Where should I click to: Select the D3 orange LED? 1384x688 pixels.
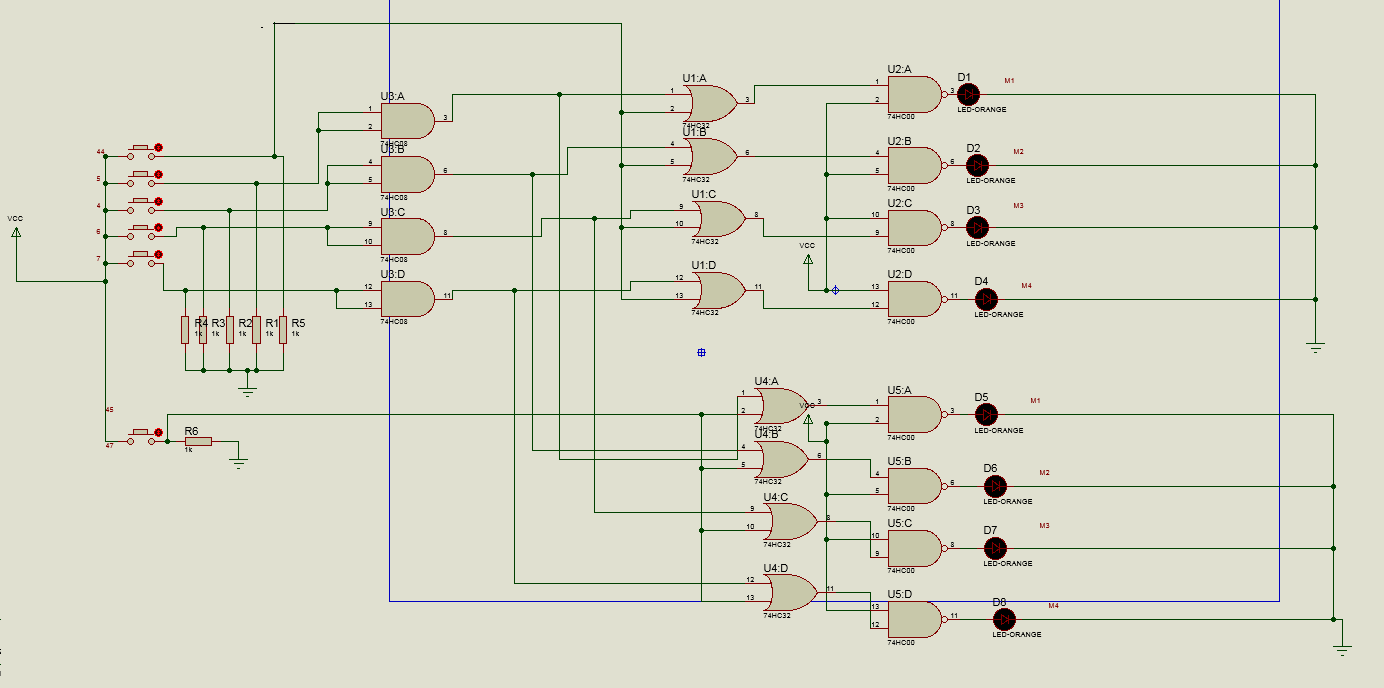click(x=977, y=228)
